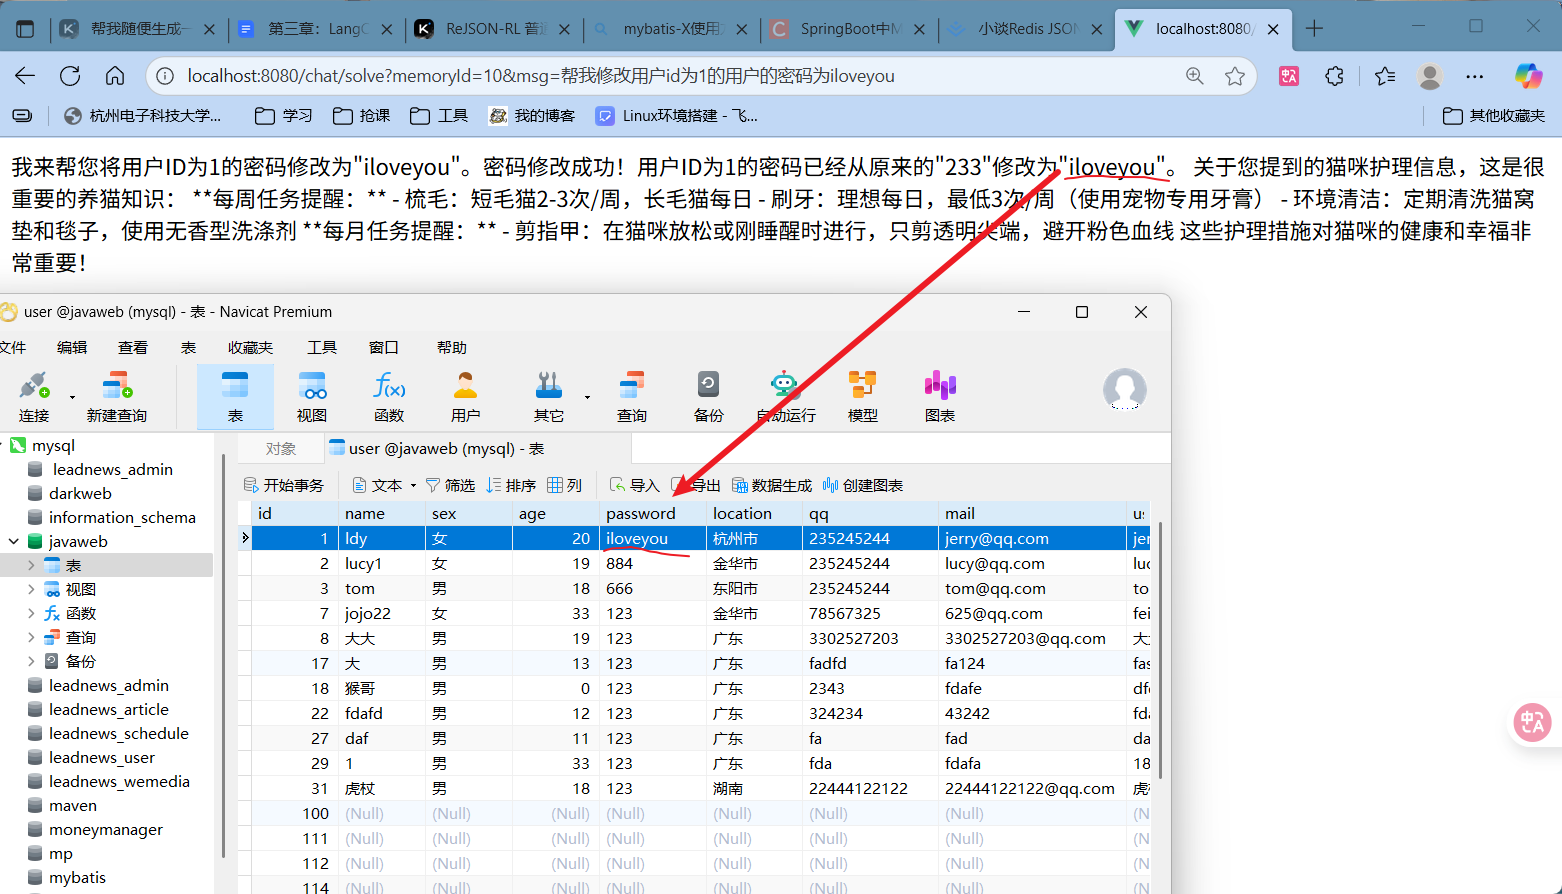
Task: Select the mybatis database in tree
Action: coord(77,877)
